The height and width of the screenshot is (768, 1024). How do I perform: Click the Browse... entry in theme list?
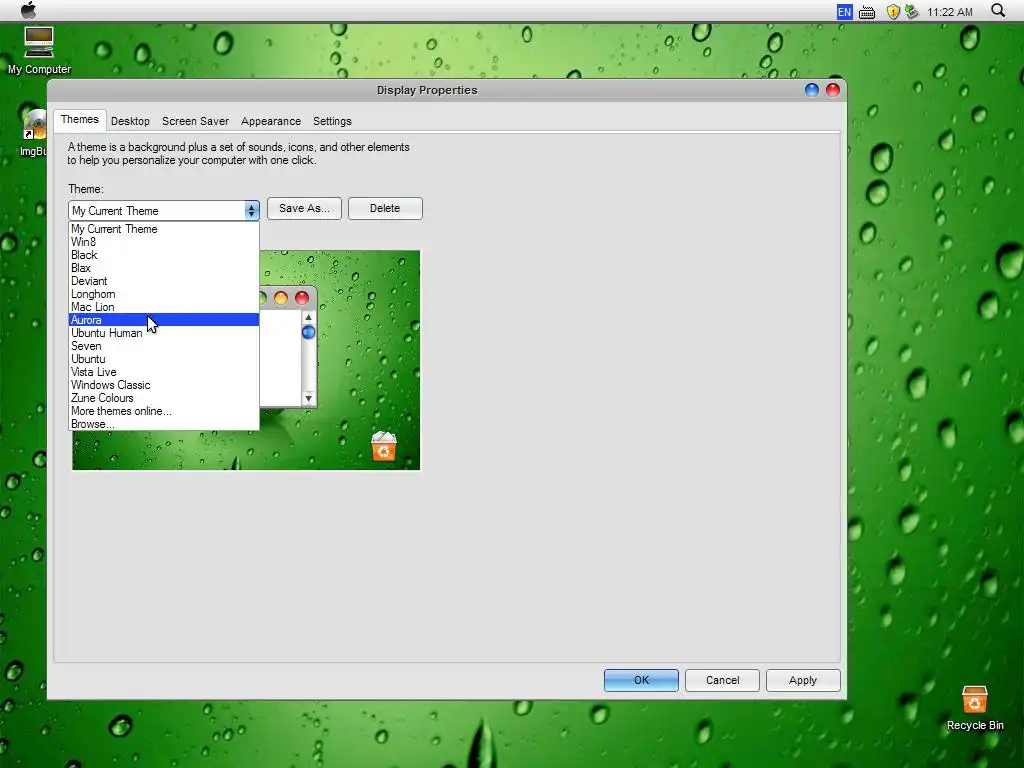pyautogui.click(x=164, y=424)
